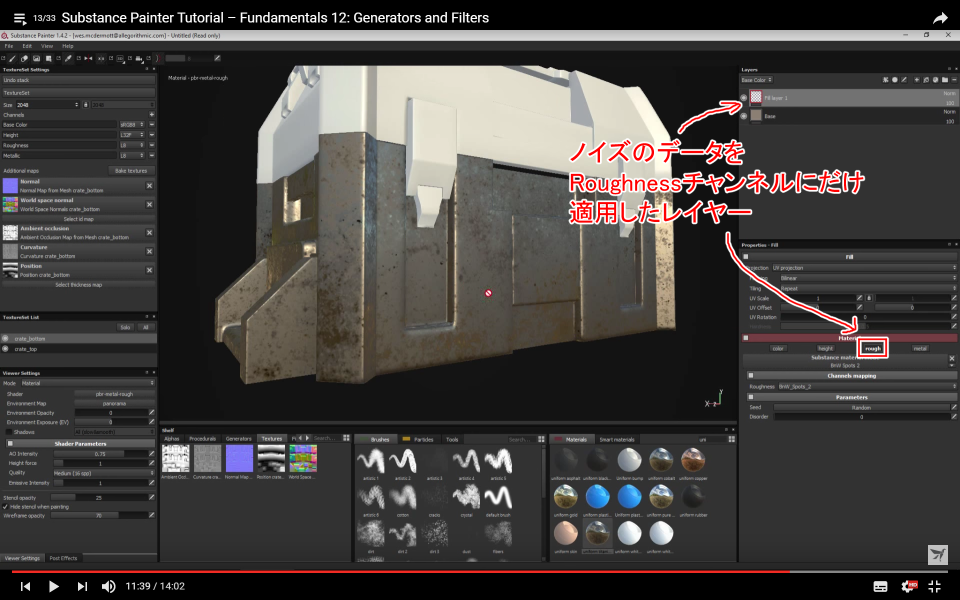Click the Select id map button

[78, 219]
